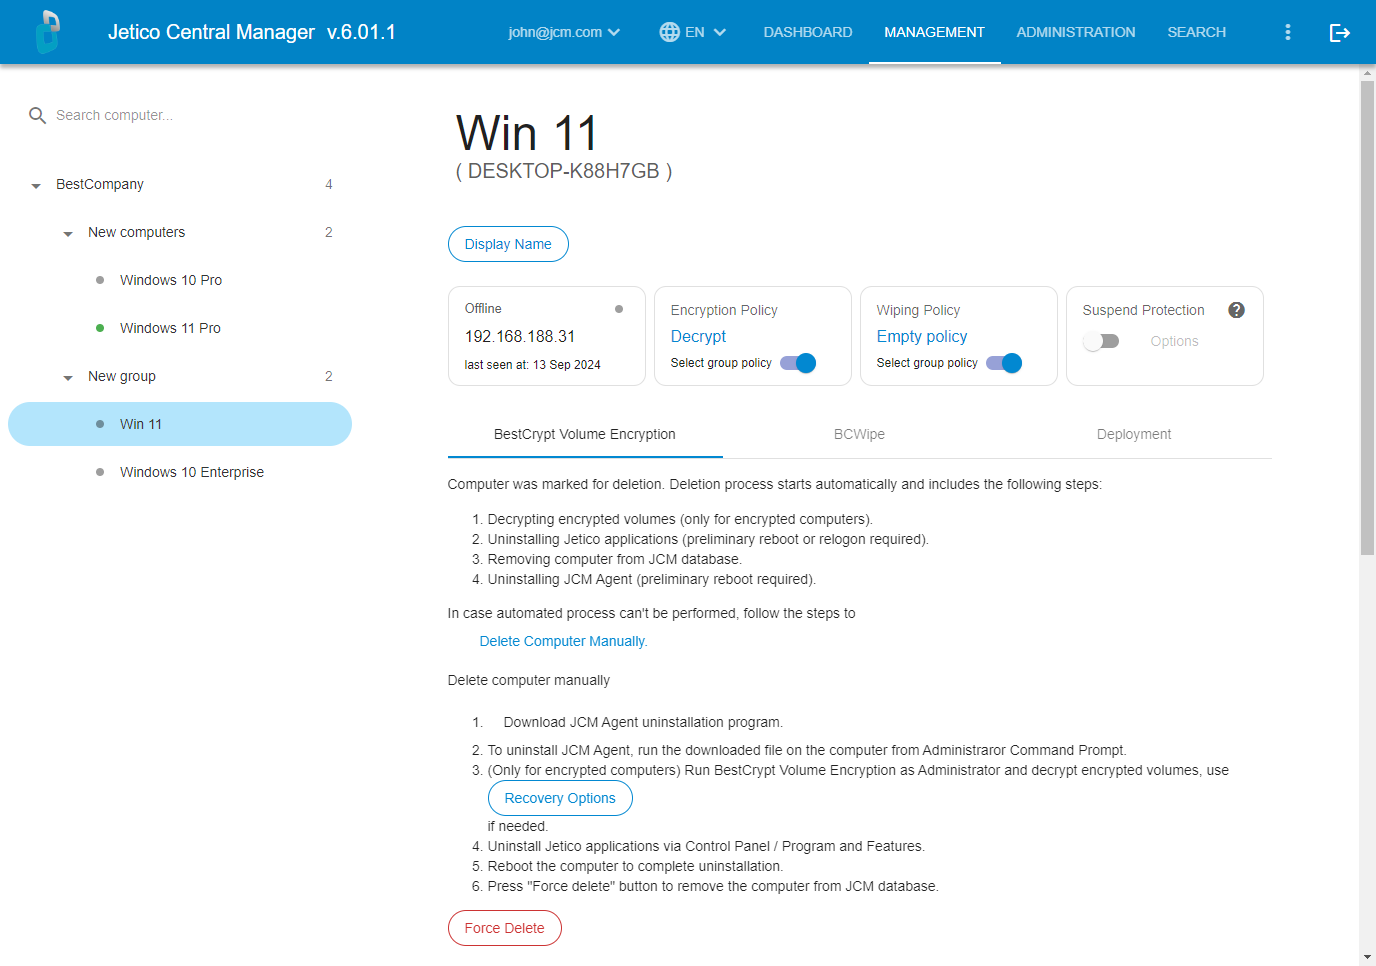Click status dot beside Win 11

point(100,424)
